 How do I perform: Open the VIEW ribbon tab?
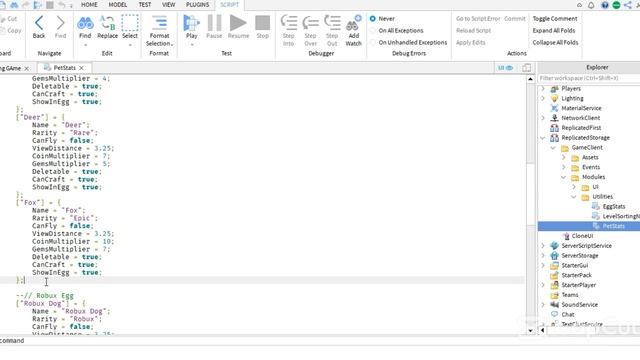(x=169, y=4)
